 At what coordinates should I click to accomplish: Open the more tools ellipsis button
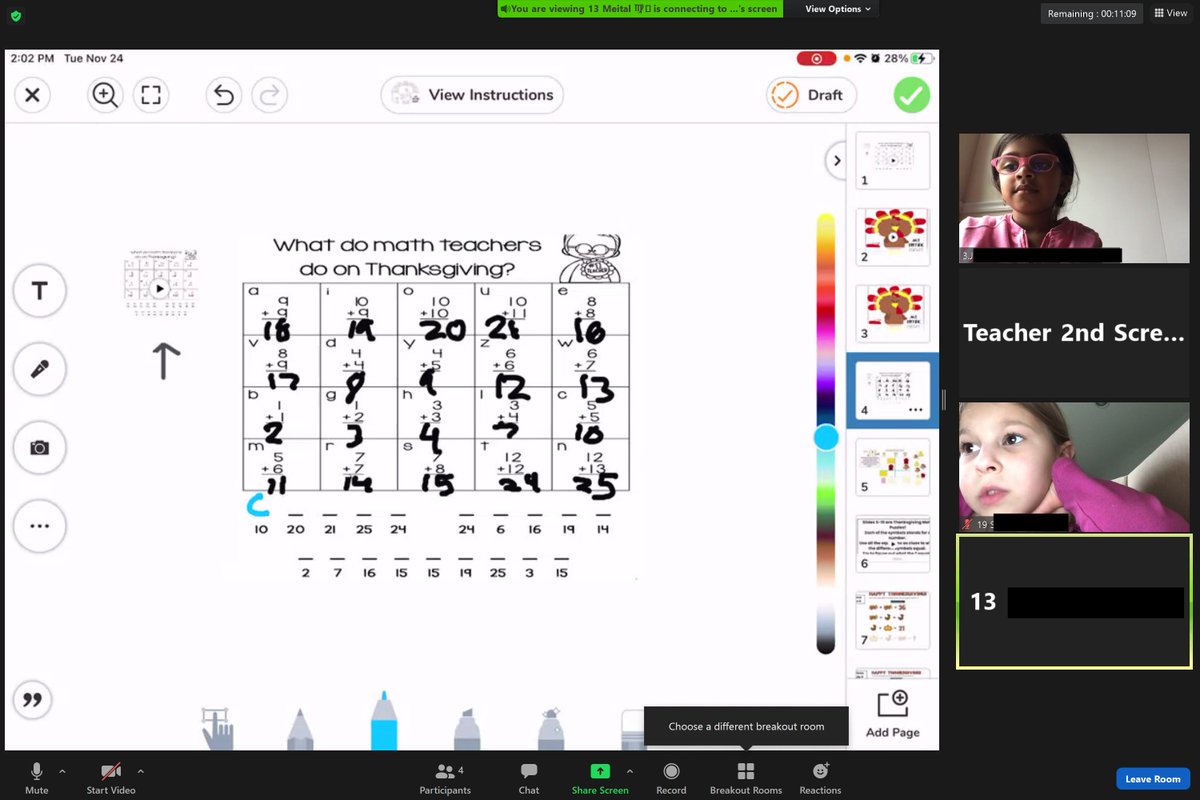40,525
